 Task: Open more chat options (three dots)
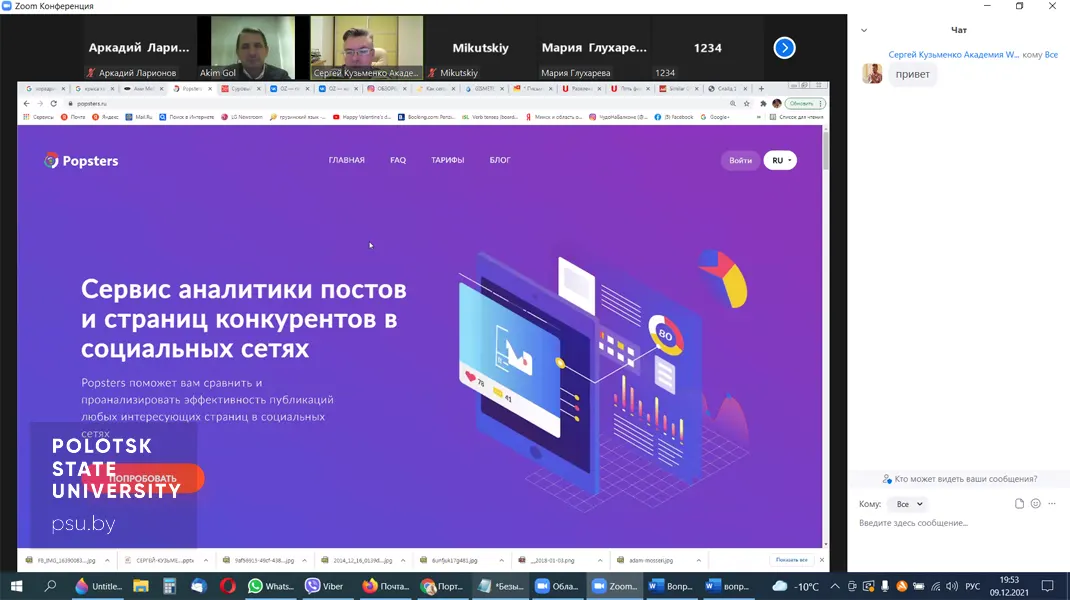[x=1052, y=504]
